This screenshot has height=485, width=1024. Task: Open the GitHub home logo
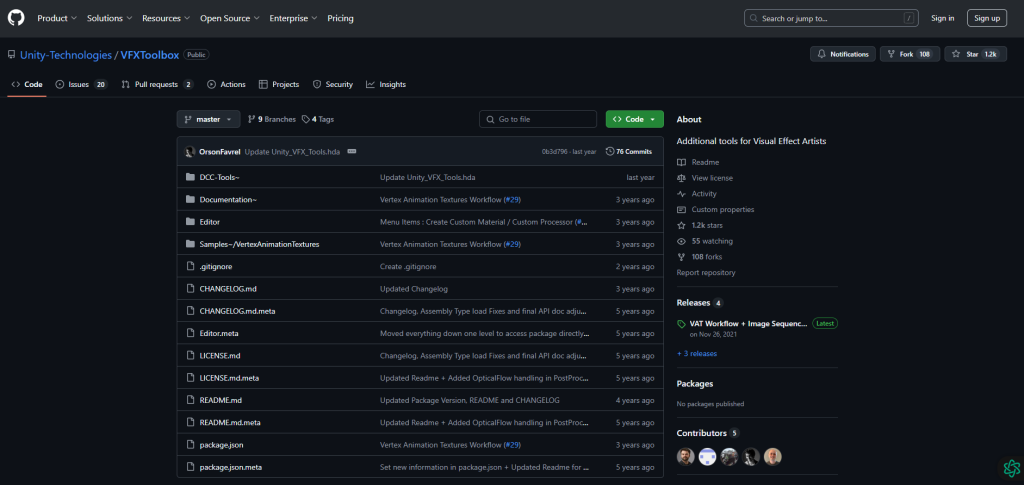click(16, 18)
